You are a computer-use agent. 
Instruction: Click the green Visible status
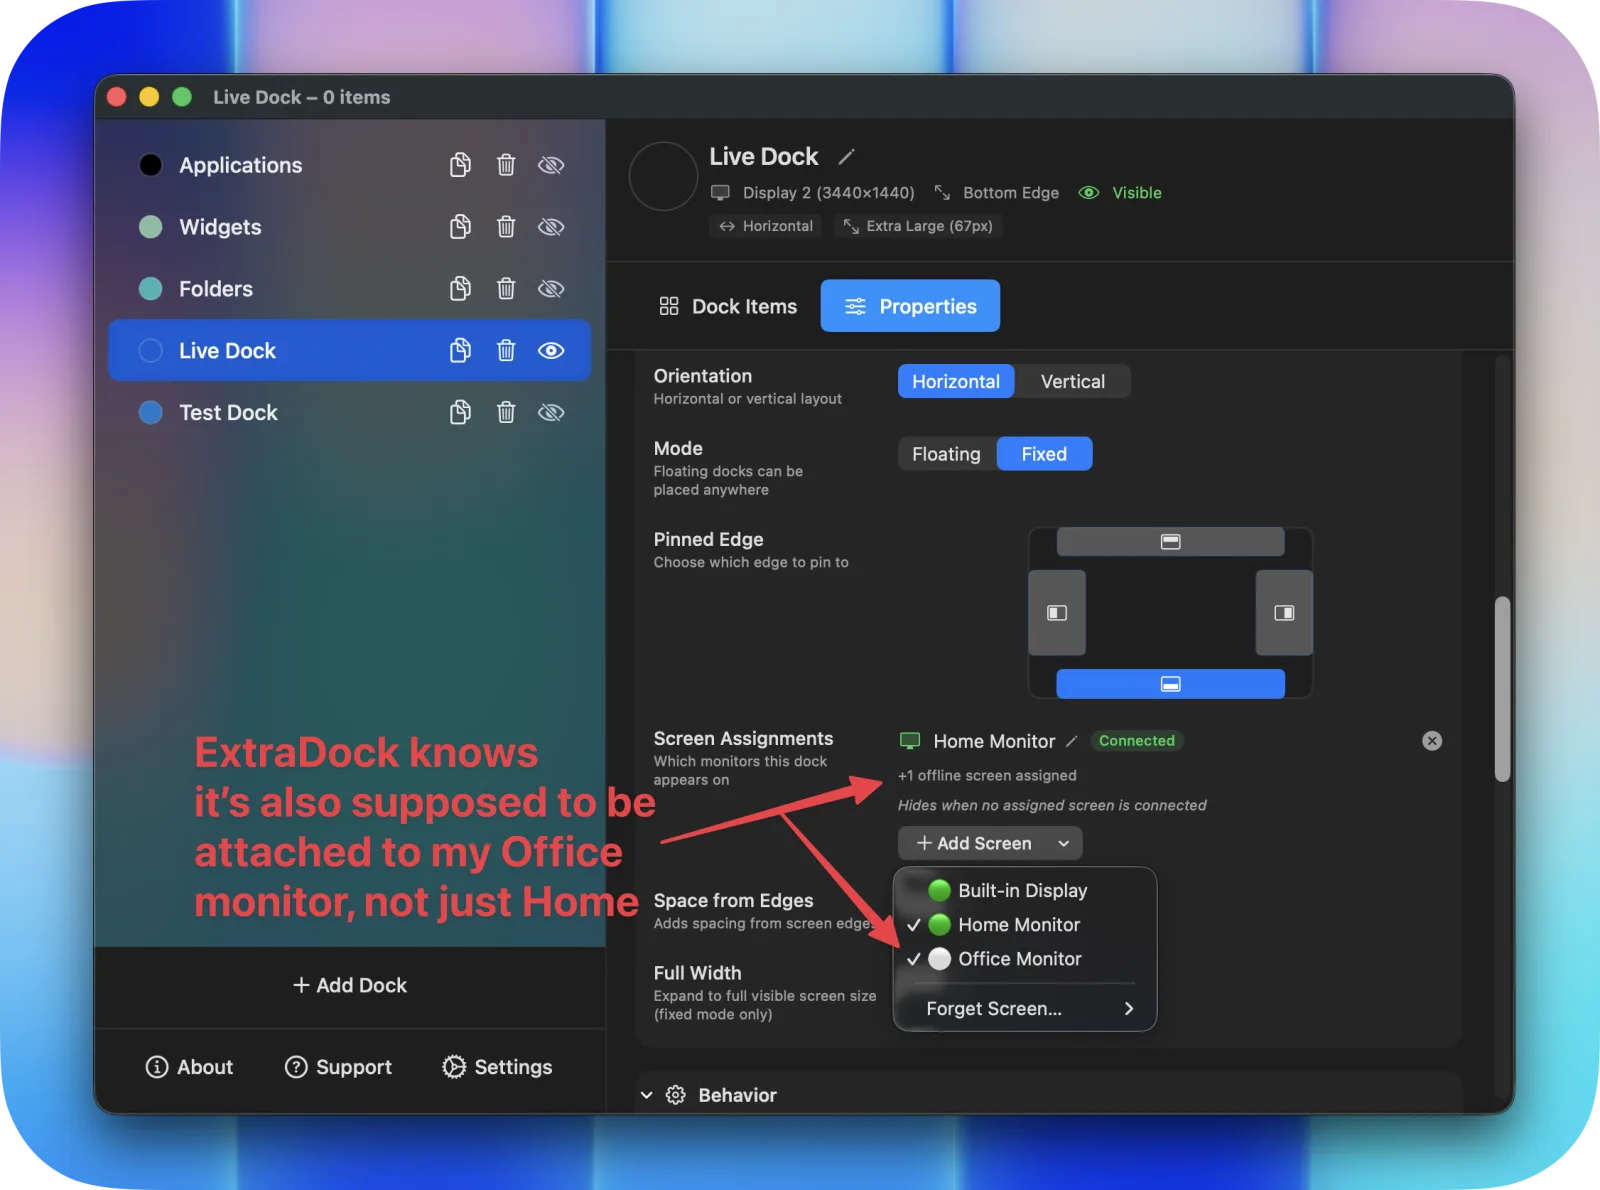[1120, 193]
